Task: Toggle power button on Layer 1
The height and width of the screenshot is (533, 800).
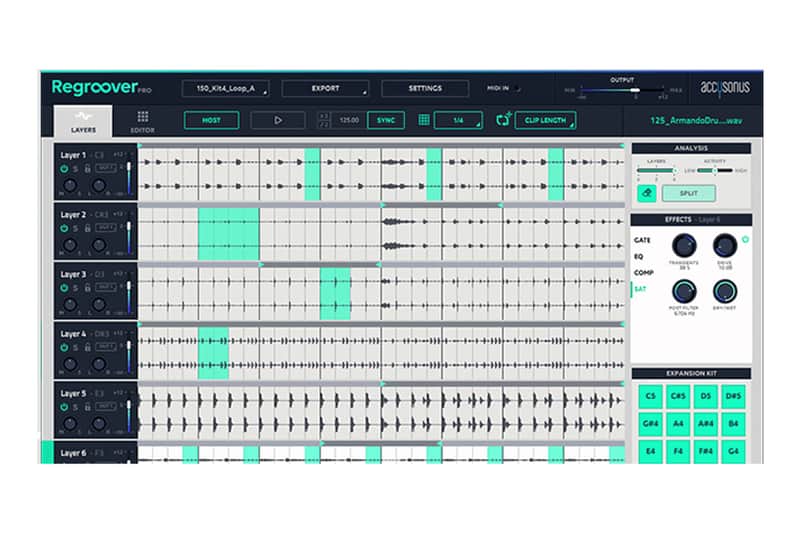Action: click(64, 169)
